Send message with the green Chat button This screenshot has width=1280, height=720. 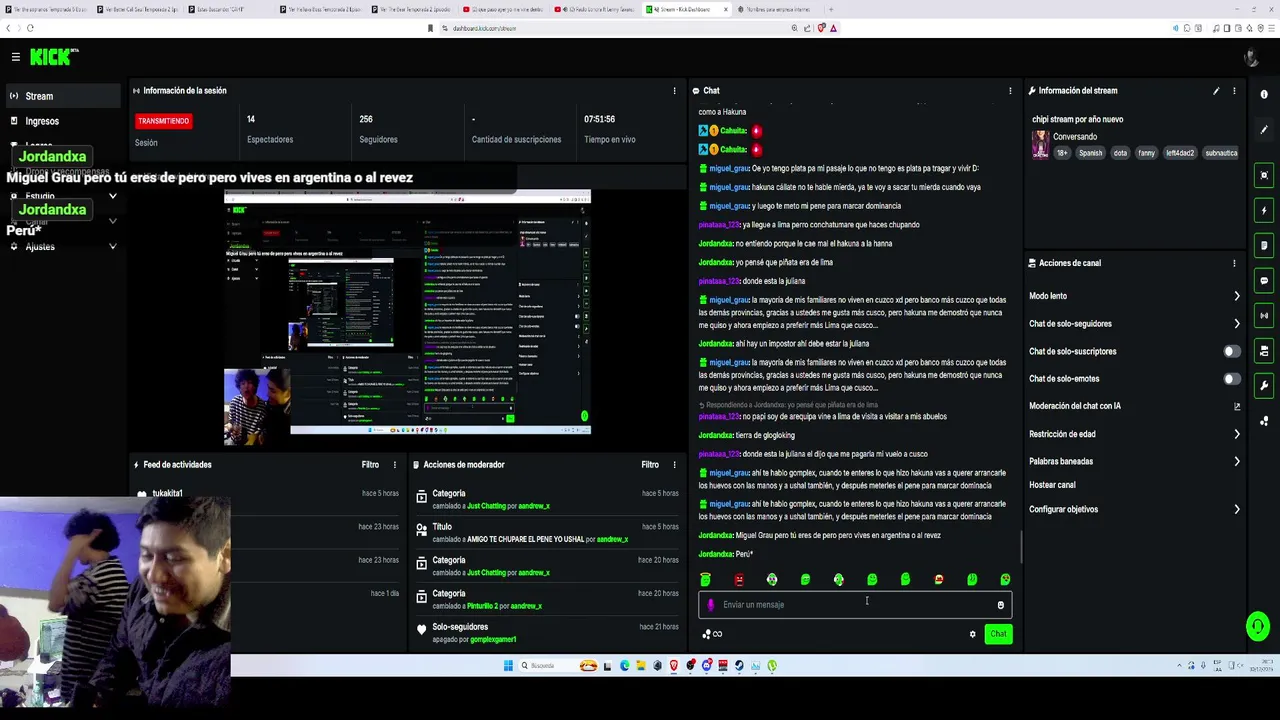click(998, 634)
